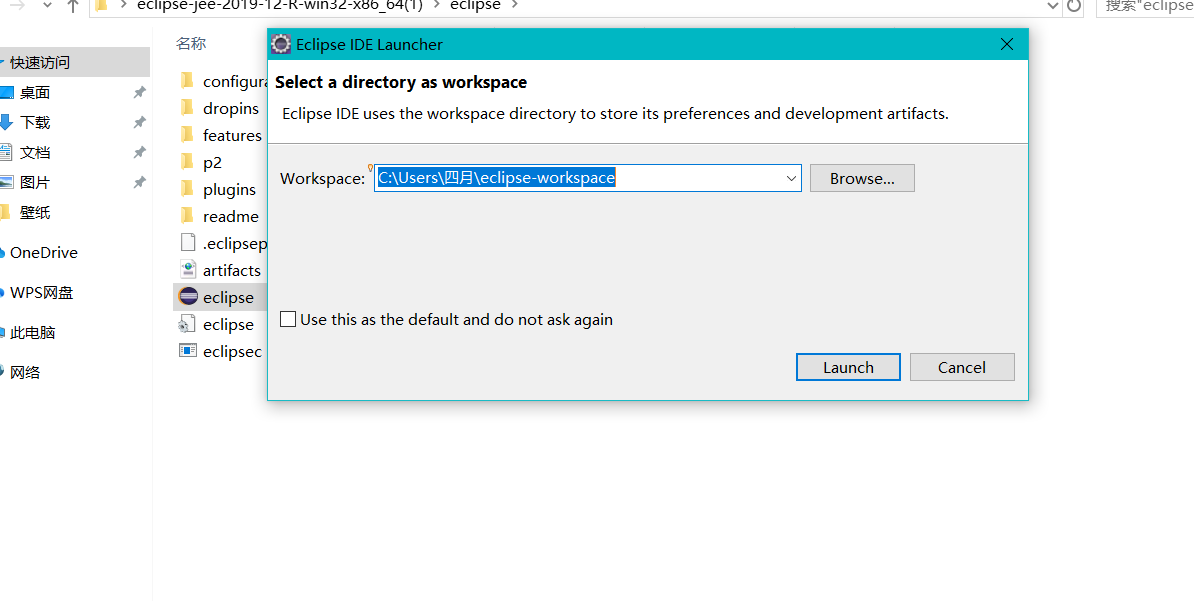This screenshot has height=601, width=1194.
Task: Open 此电脑 in Explorer sidebar
Action: tap(32, 333)
